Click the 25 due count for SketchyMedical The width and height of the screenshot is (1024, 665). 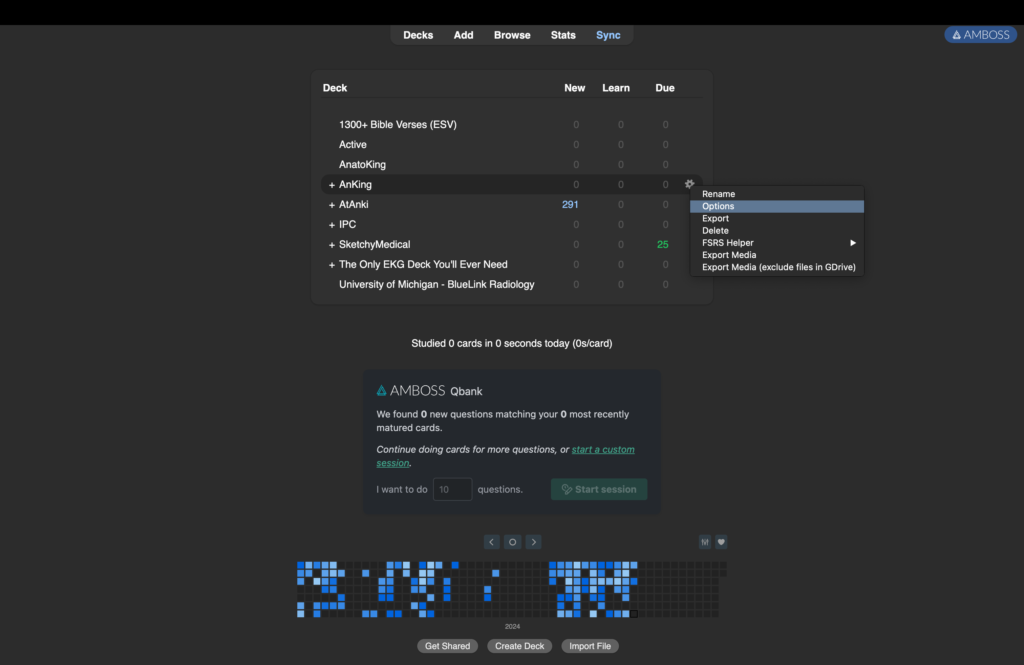coord(663,244)
